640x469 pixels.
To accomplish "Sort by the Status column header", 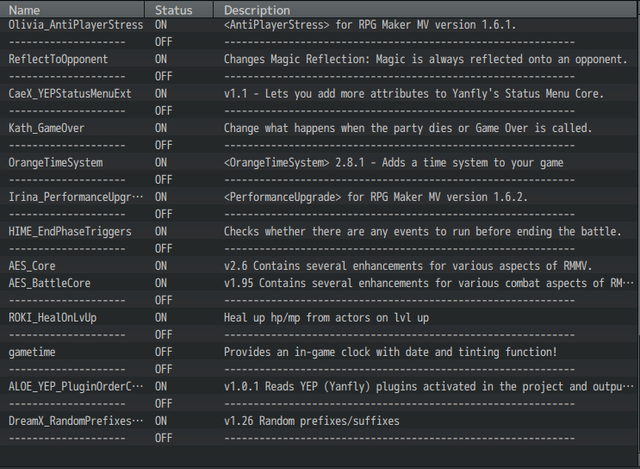I will pos(179,10).
